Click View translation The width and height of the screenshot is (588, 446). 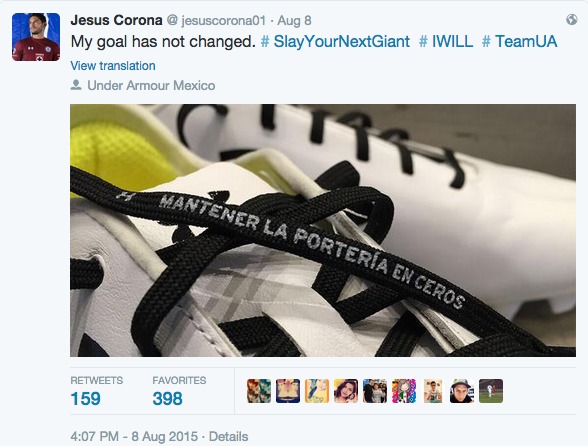click(113, 66)
